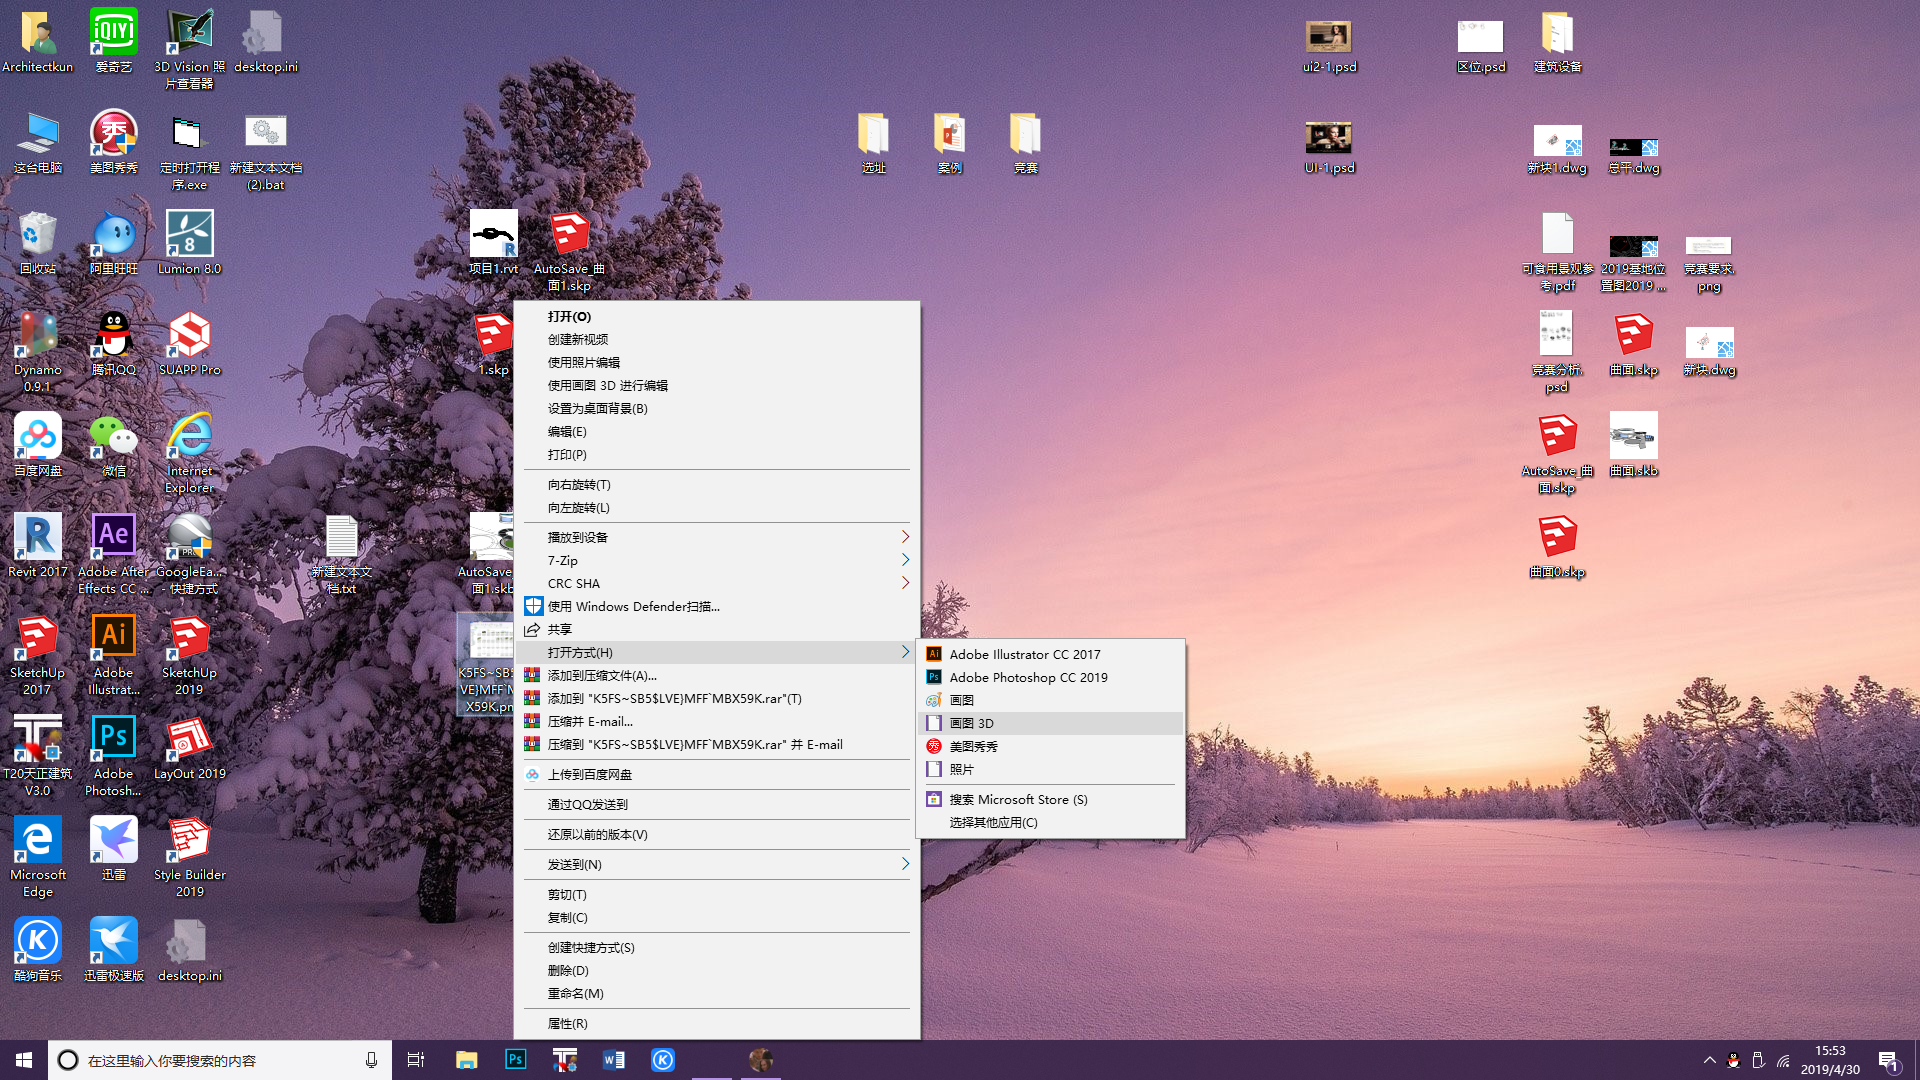Open Task View on the taskbar

pyautogui.click(x=416, y=1060)
